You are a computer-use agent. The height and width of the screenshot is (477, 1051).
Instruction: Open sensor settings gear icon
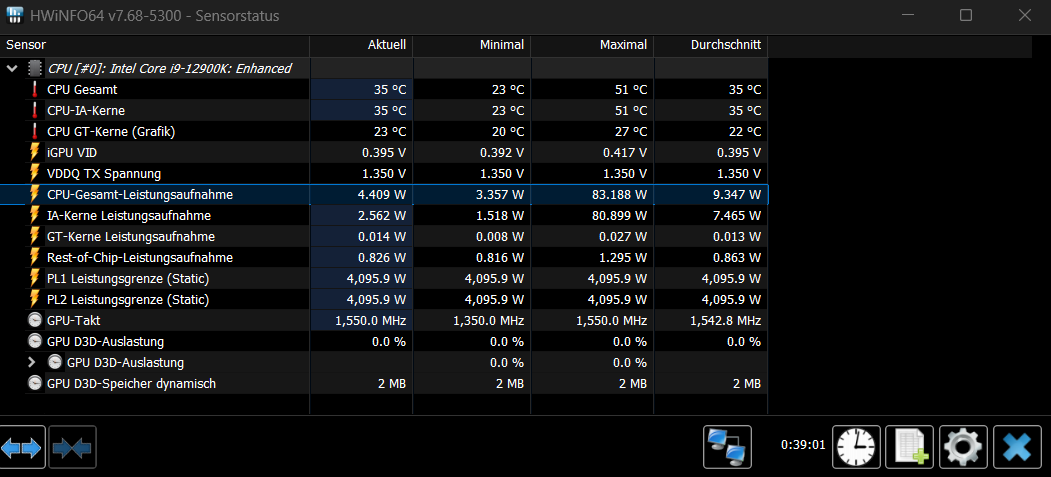tap(963, 447)
